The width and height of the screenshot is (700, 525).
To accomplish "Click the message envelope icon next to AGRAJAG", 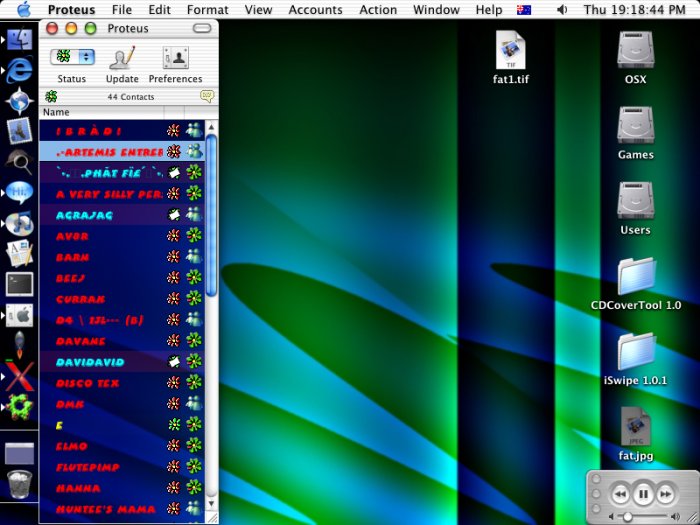I will [x=174, y=215].
